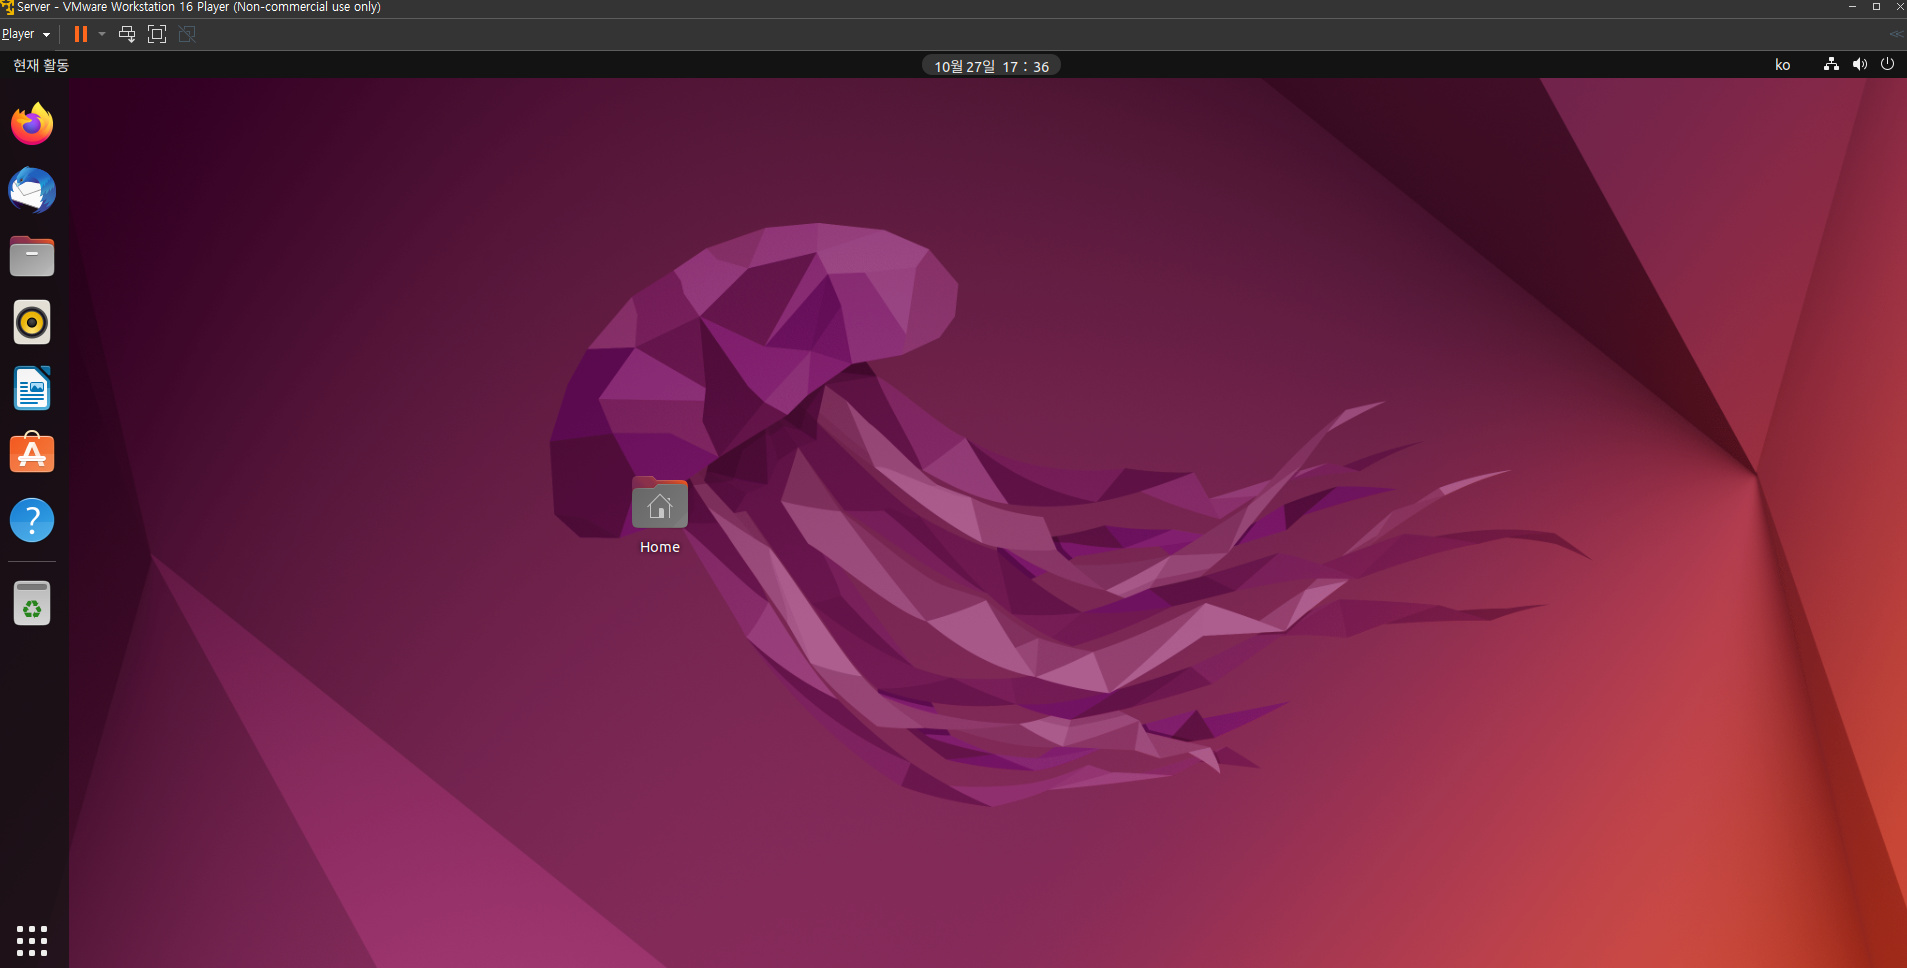Minimize the VMware Player window
The image size is (1907, 968).
coord(1852,7)
